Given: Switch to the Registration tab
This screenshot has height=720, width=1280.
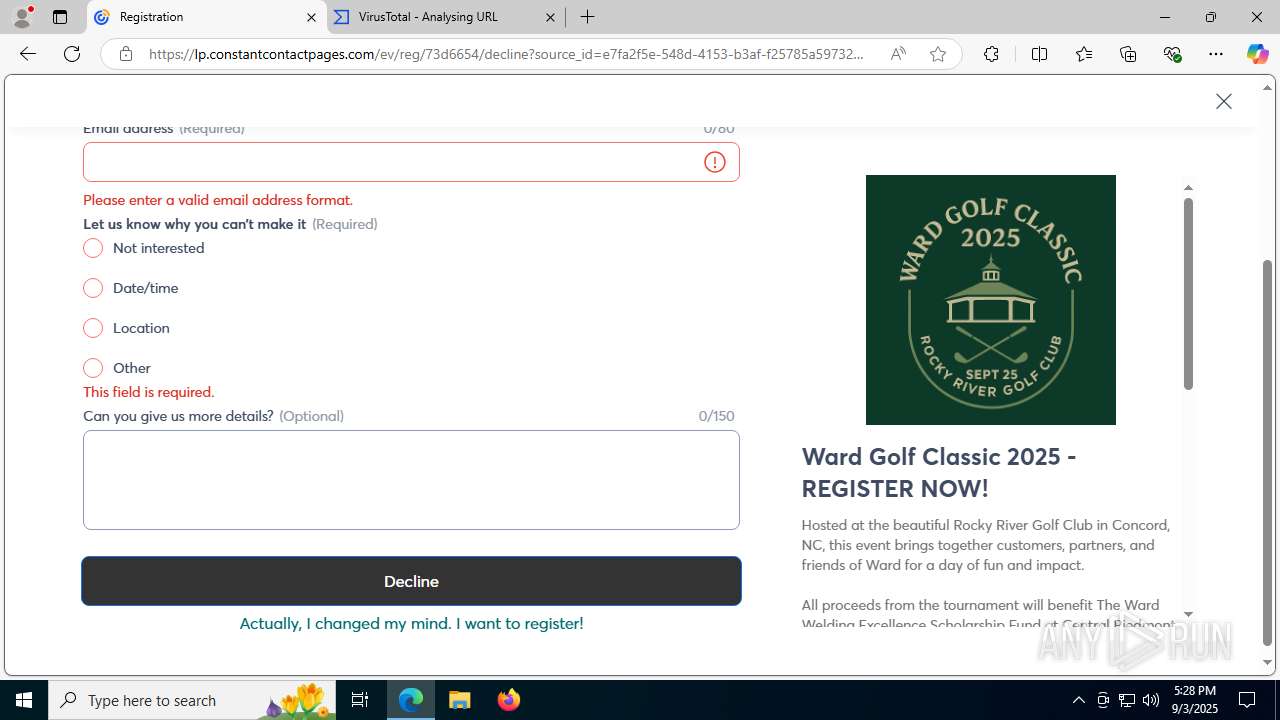Looking at the screenshot, I should coord(207,17).
